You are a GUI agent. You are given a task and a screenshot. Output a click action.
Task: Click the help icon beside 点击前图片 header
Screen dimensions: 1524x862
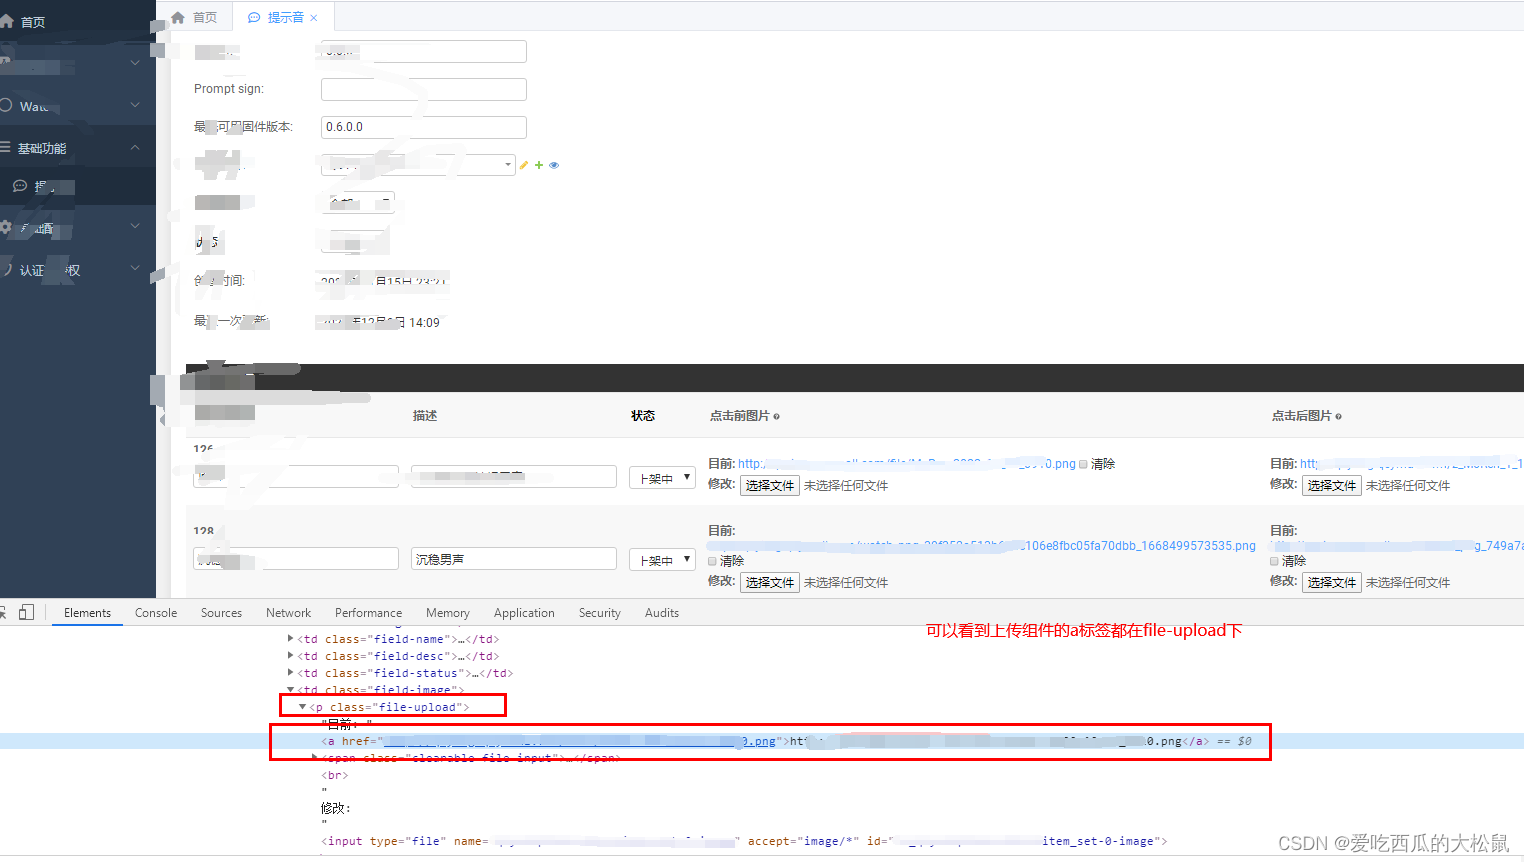point(777,416)
